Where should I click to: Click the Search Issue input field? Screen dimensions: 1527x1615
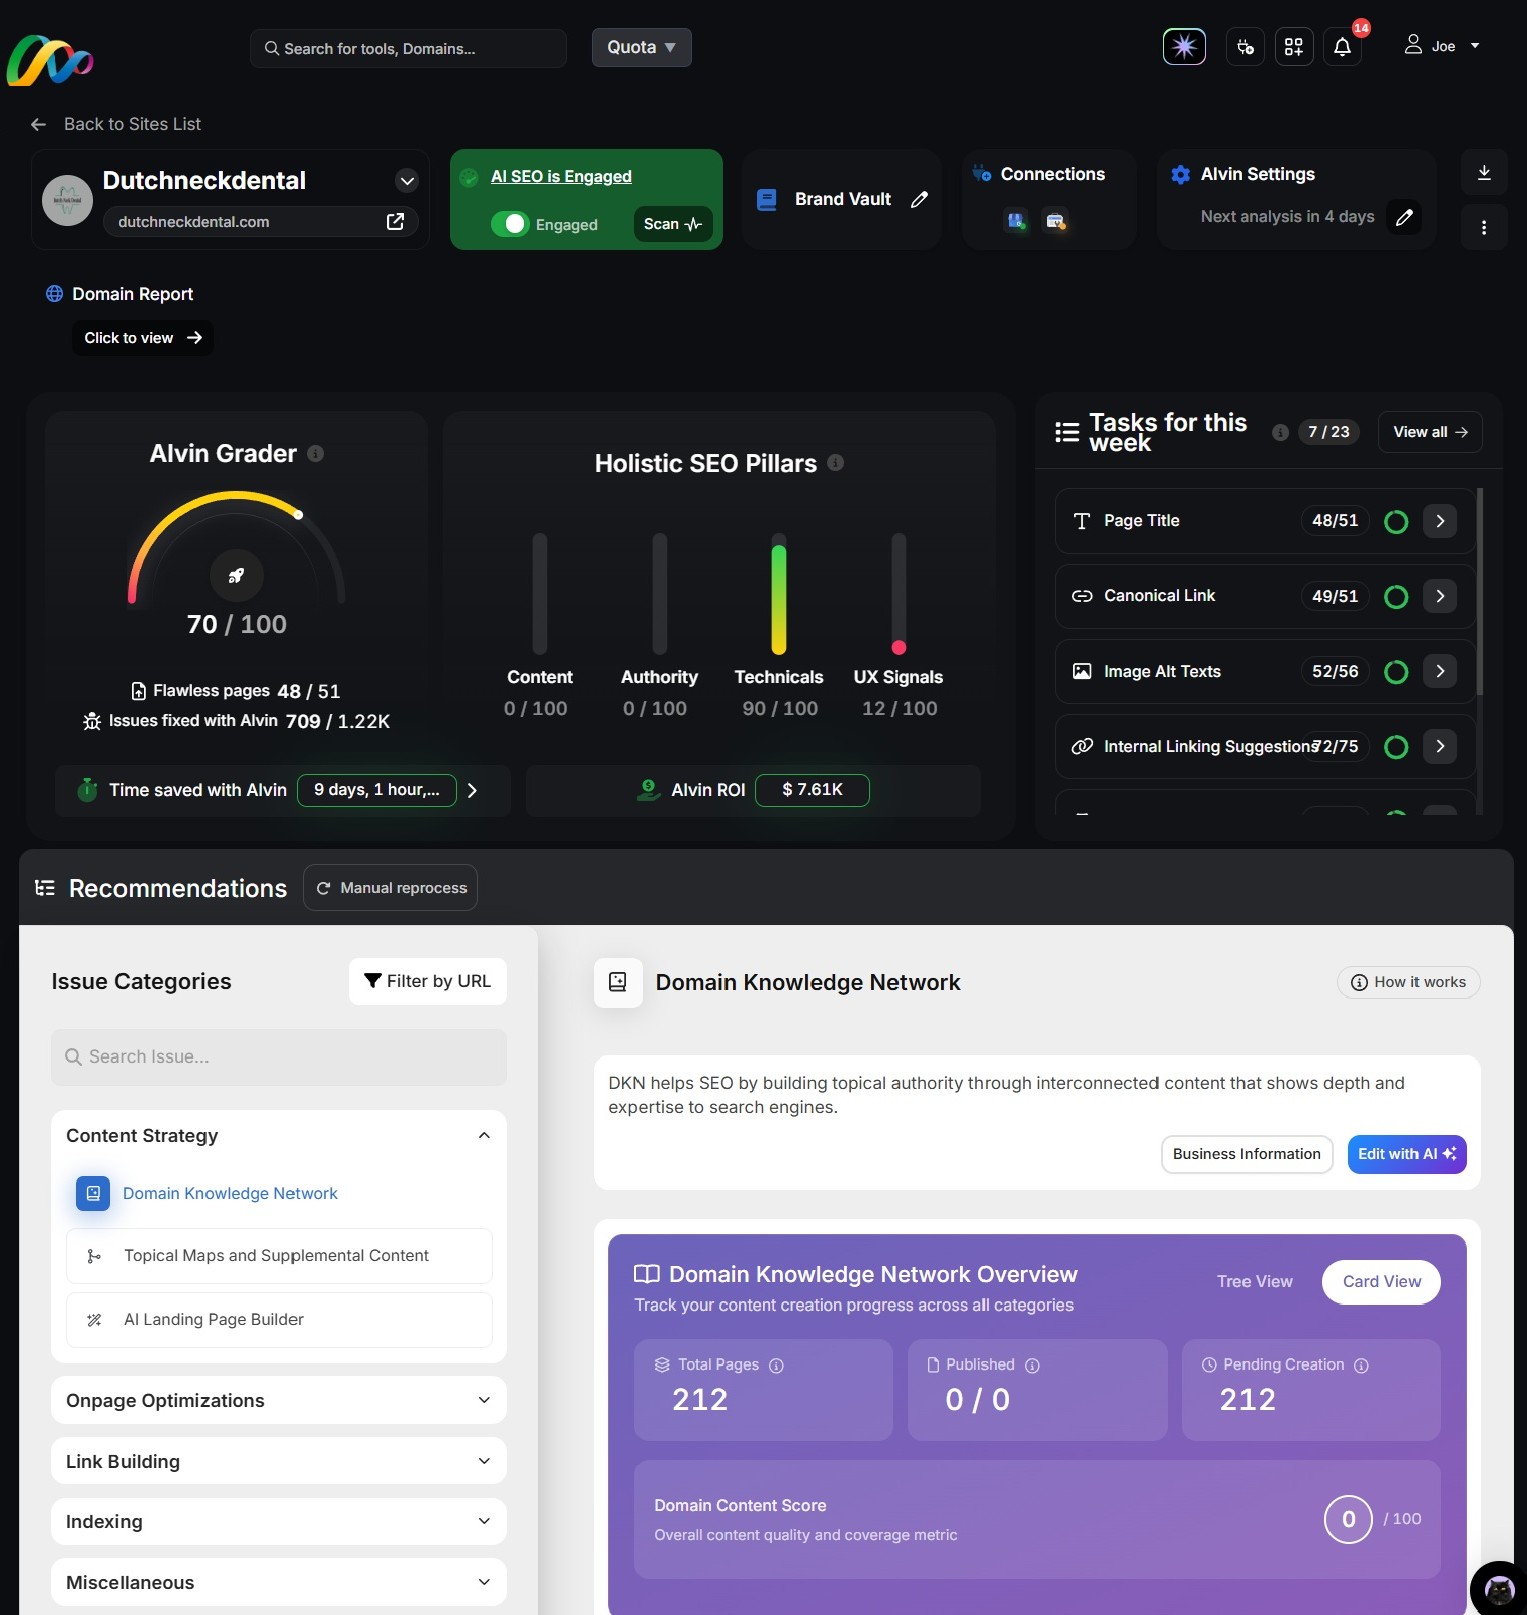click(278, 1057)
